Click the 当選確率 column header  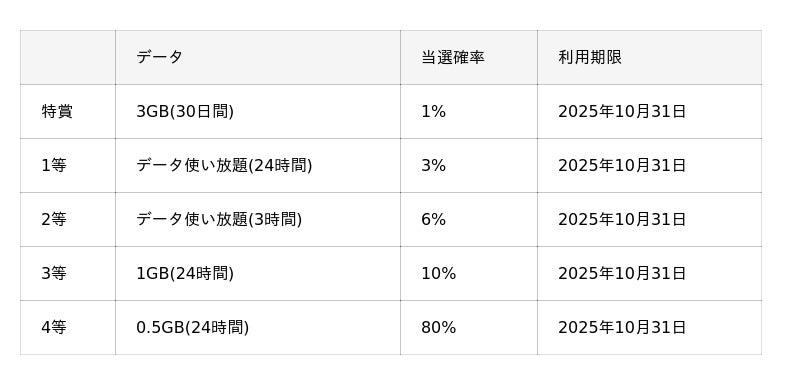tap(453, 57)
